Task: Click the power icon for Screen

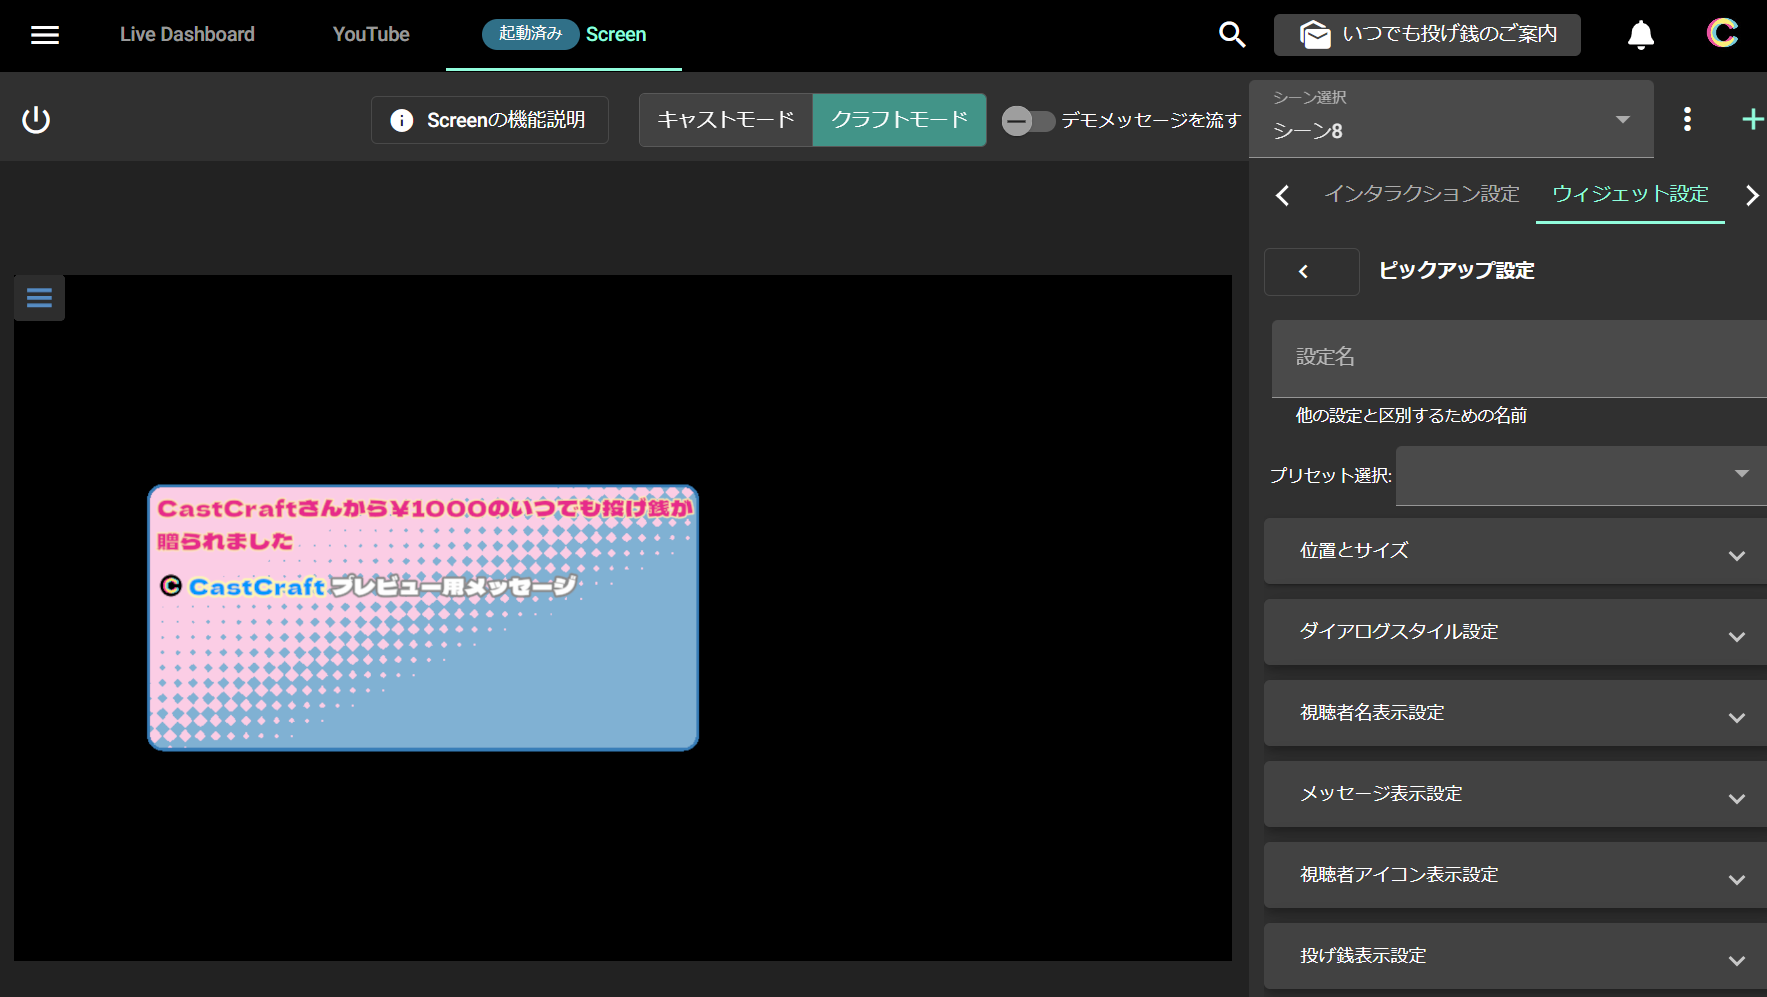Action: 36,120
